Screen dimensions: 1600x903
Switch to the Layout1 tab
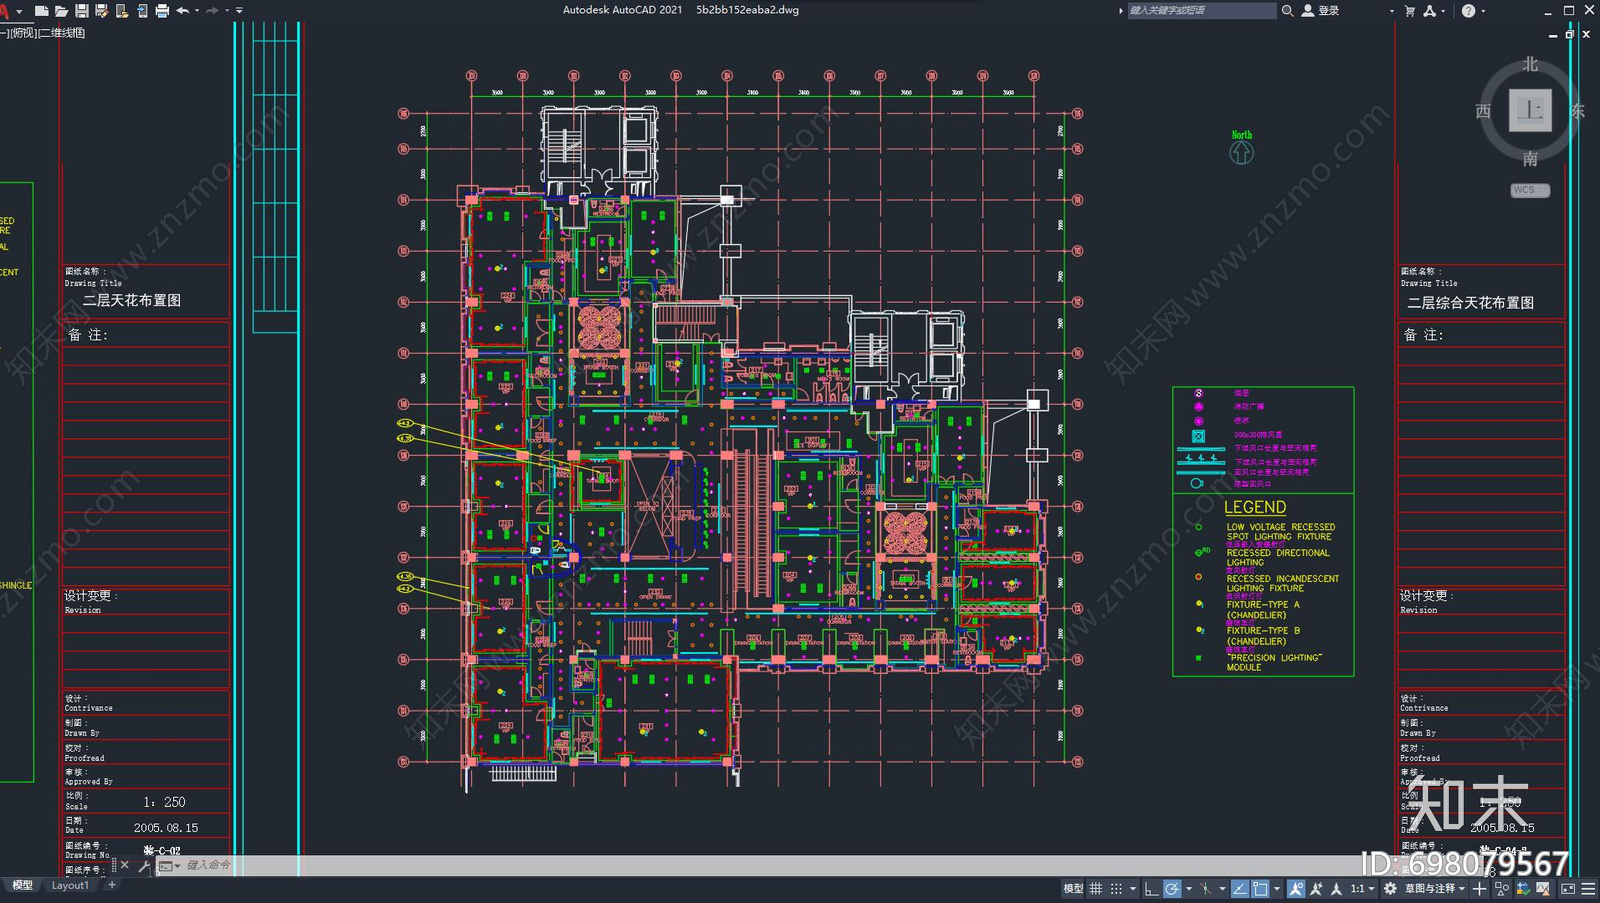pos(70,885)
